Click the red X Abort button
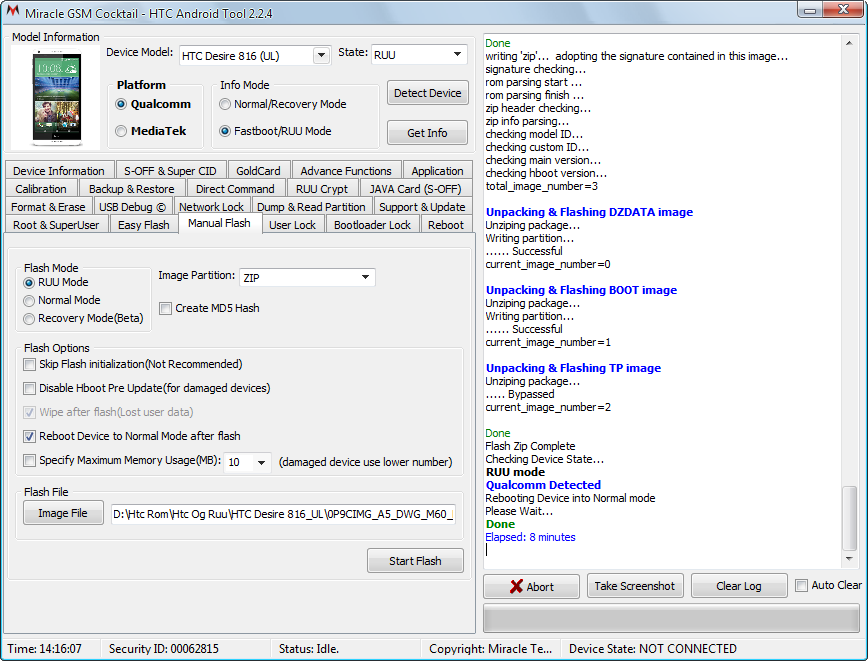The height and width of the screenshot is (661, 868). (x=531, y=586)
